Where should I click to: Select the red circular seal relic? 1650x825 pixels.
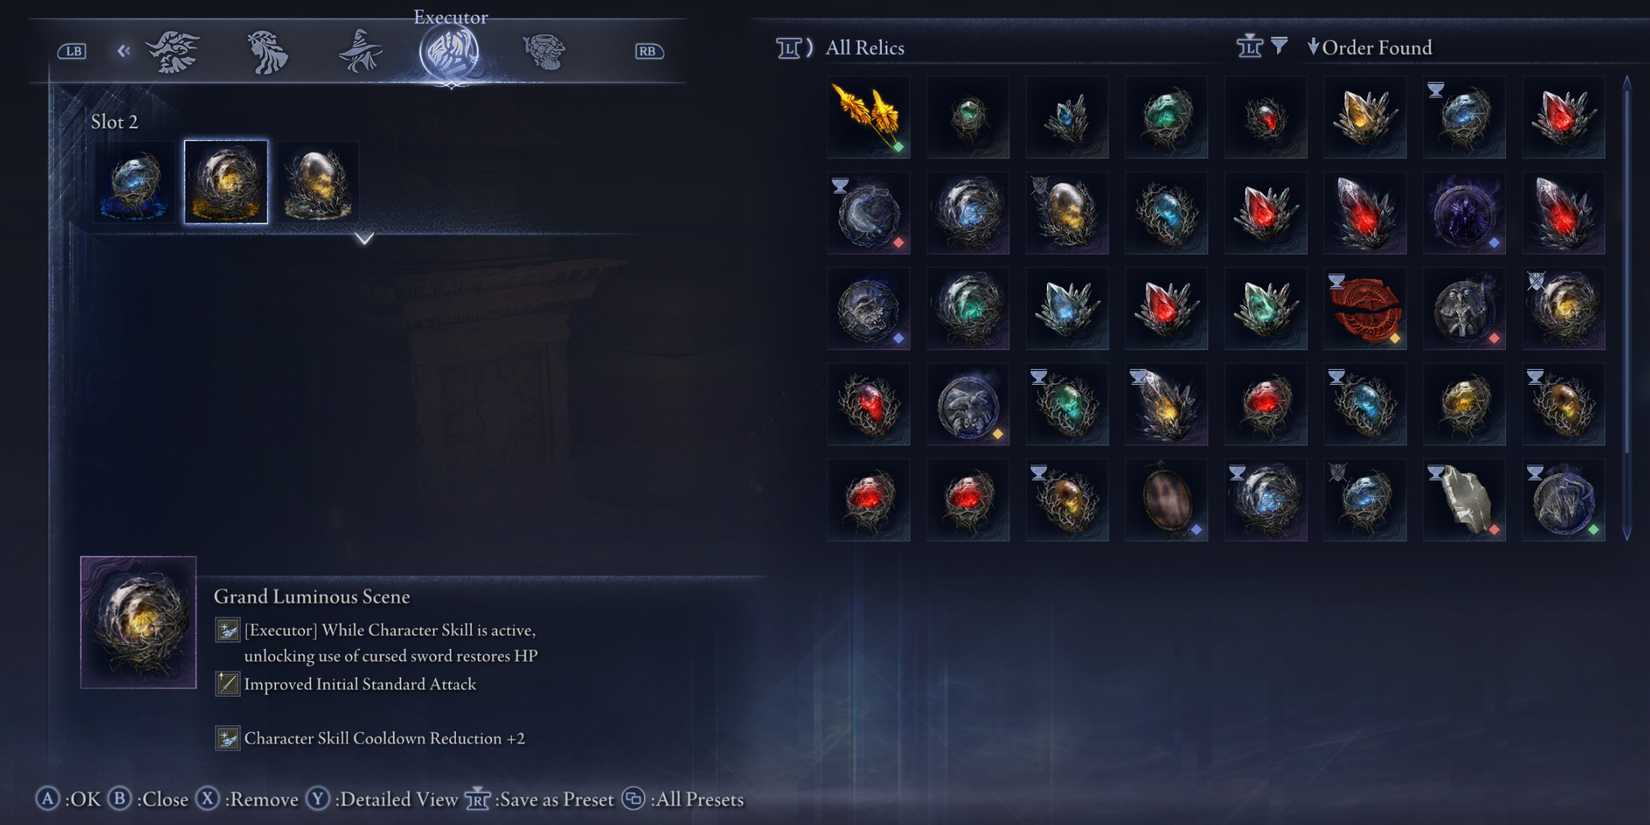[x=1365, y=309]
